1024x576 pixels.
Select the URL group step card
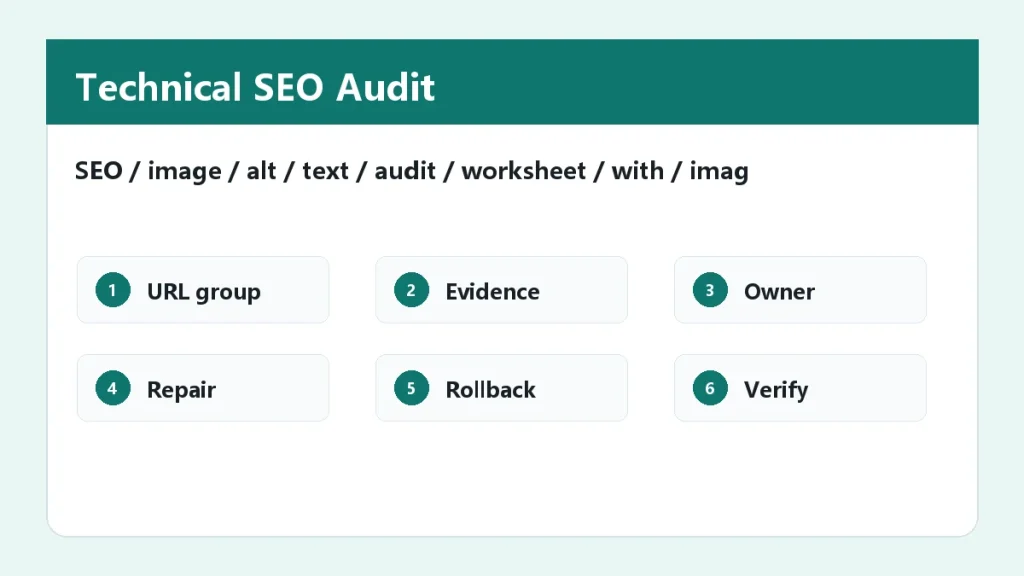tap(203, 290)
